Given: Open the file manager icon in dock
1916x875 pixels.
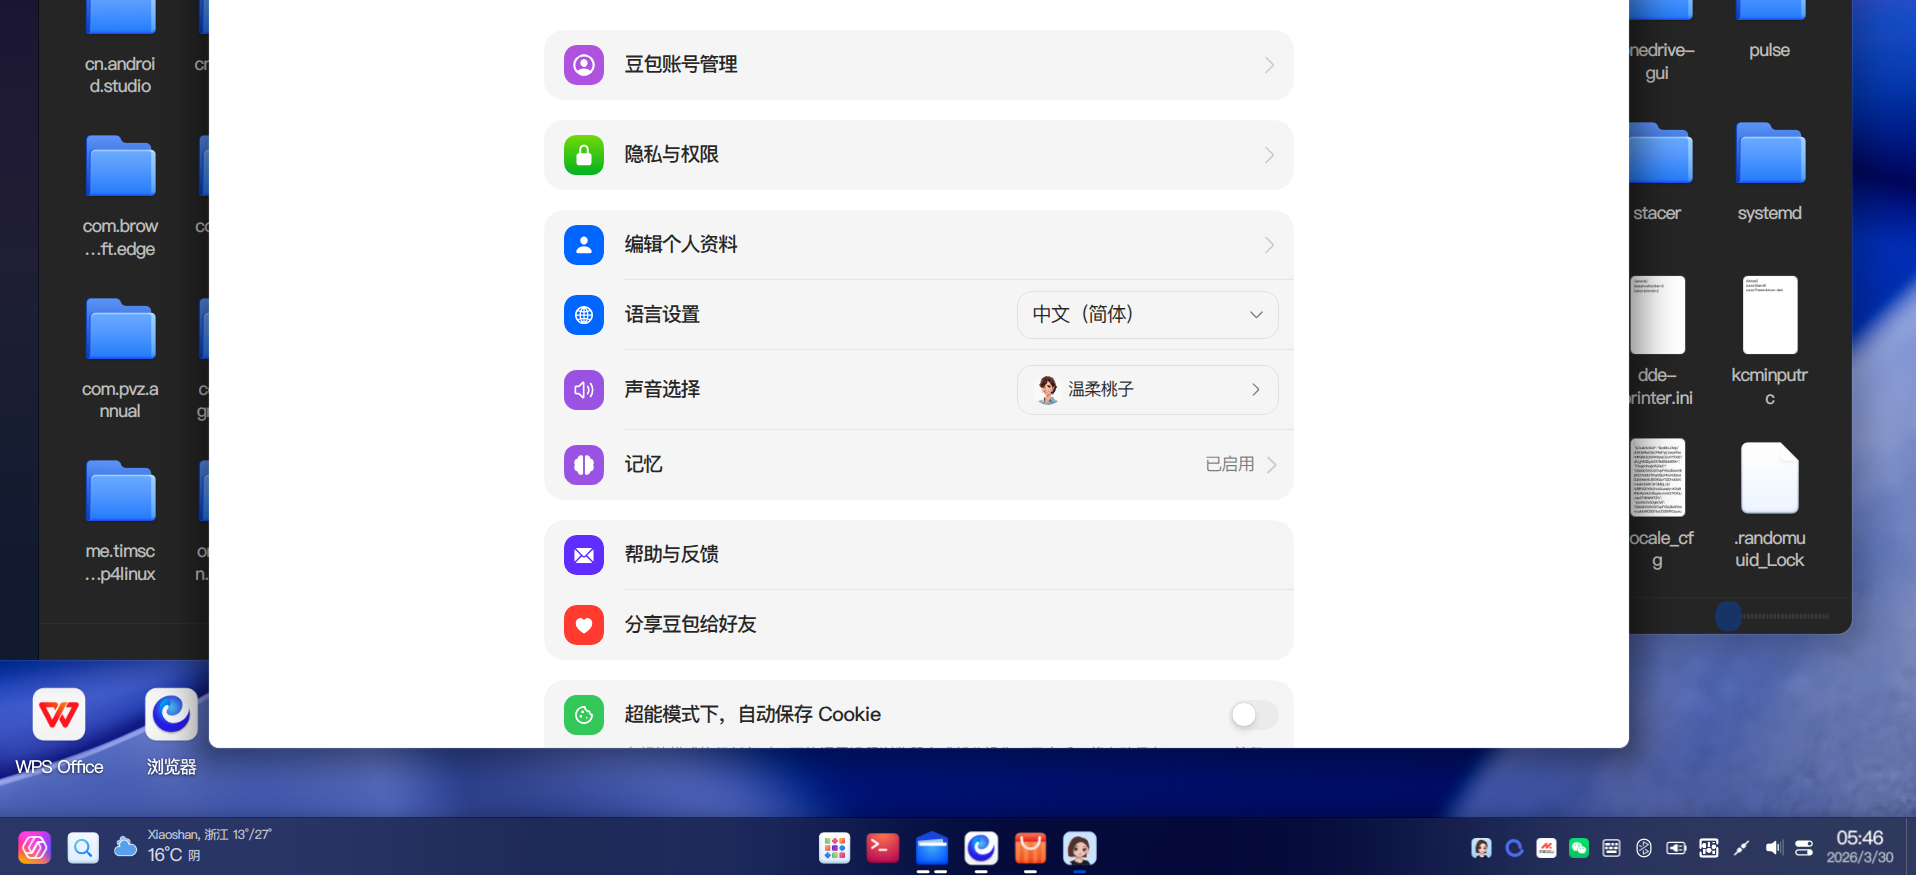Looking at the screenshot, I should click(932, 849).
